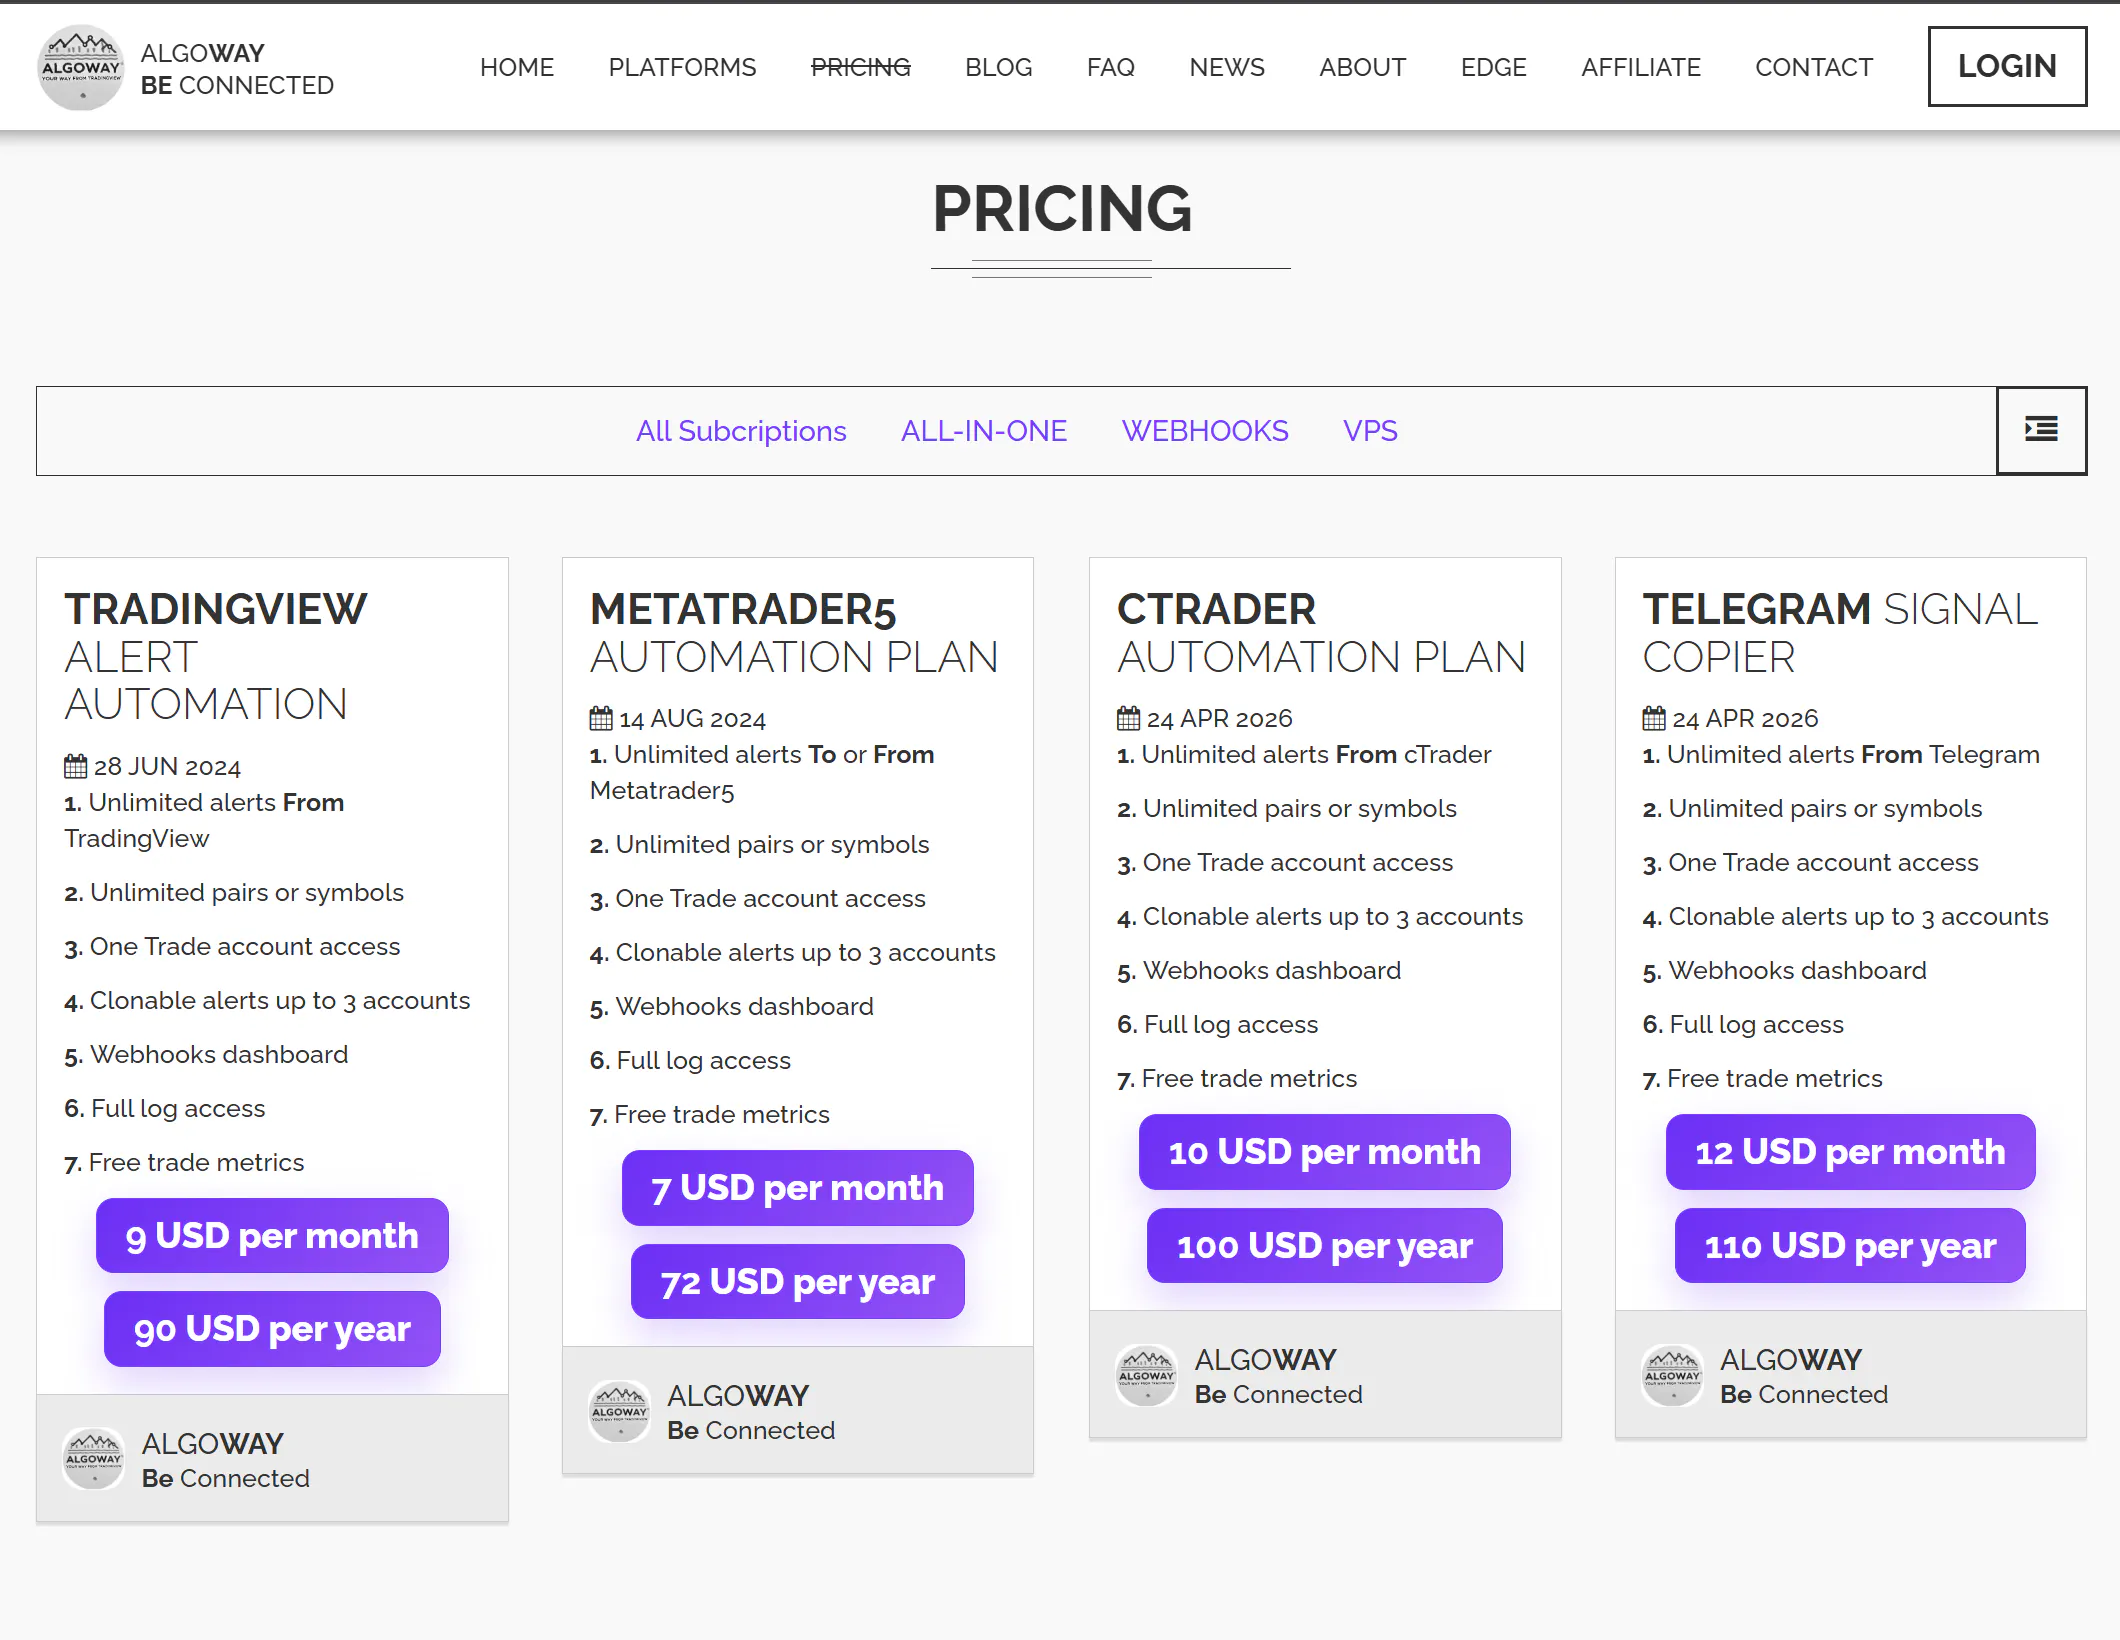This screenshot has height=1640, width=2120.
Task: Choose 9 USD per month plan
Action: tap(272, 1235)
